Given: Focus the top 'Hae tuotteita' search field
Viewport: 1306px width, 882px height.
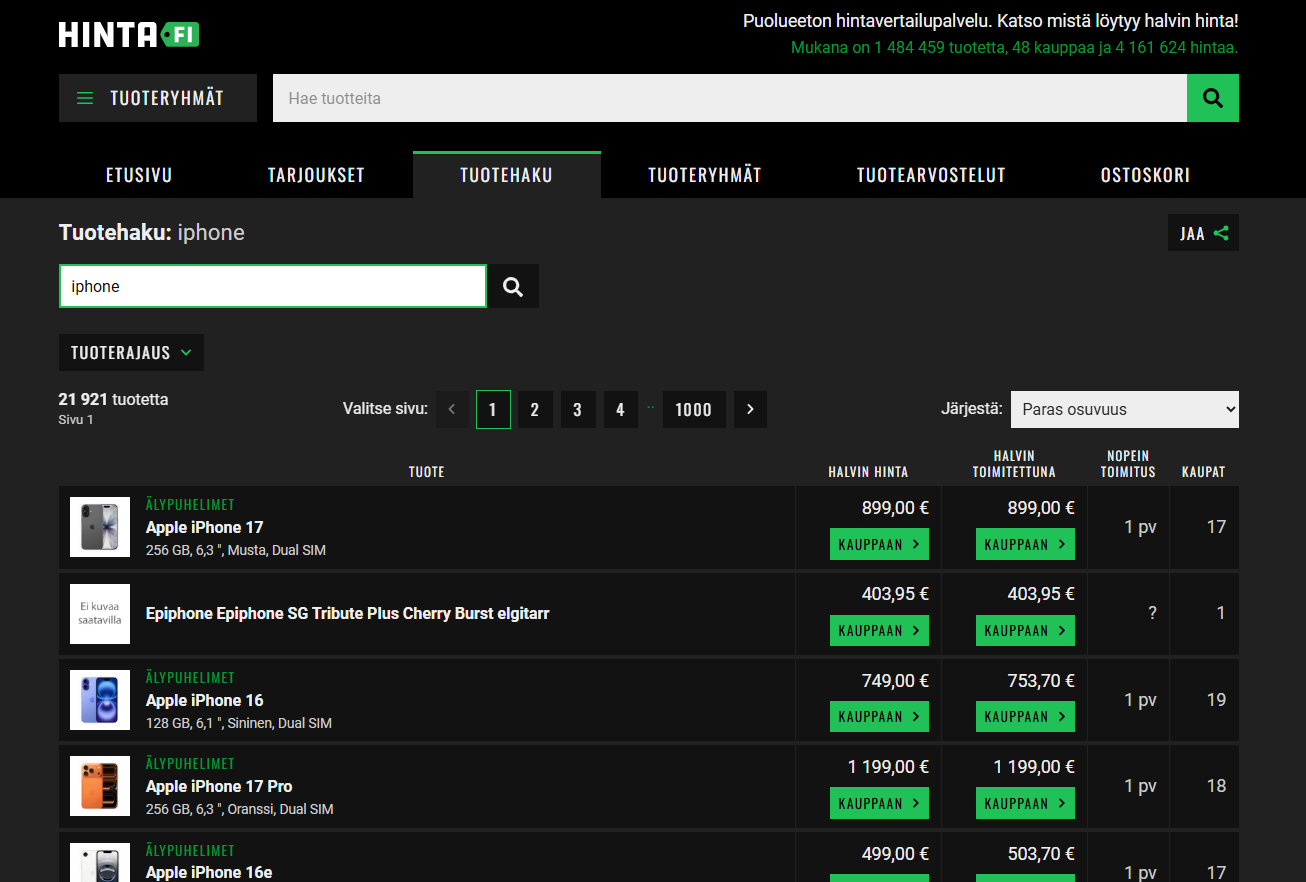Looking at the screenshot, I should (730, 98).
